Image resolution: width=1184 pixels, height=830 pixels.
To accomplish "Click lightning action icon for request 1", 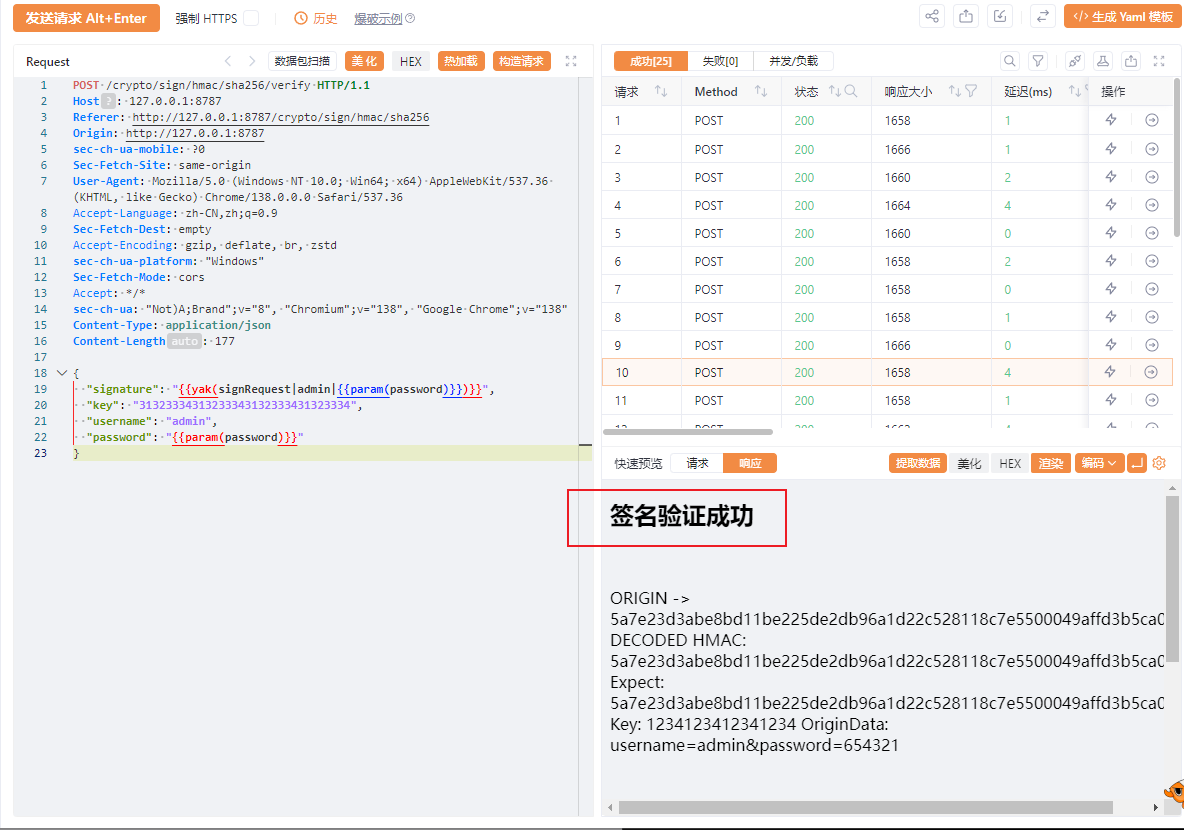I will point(1111,120).
